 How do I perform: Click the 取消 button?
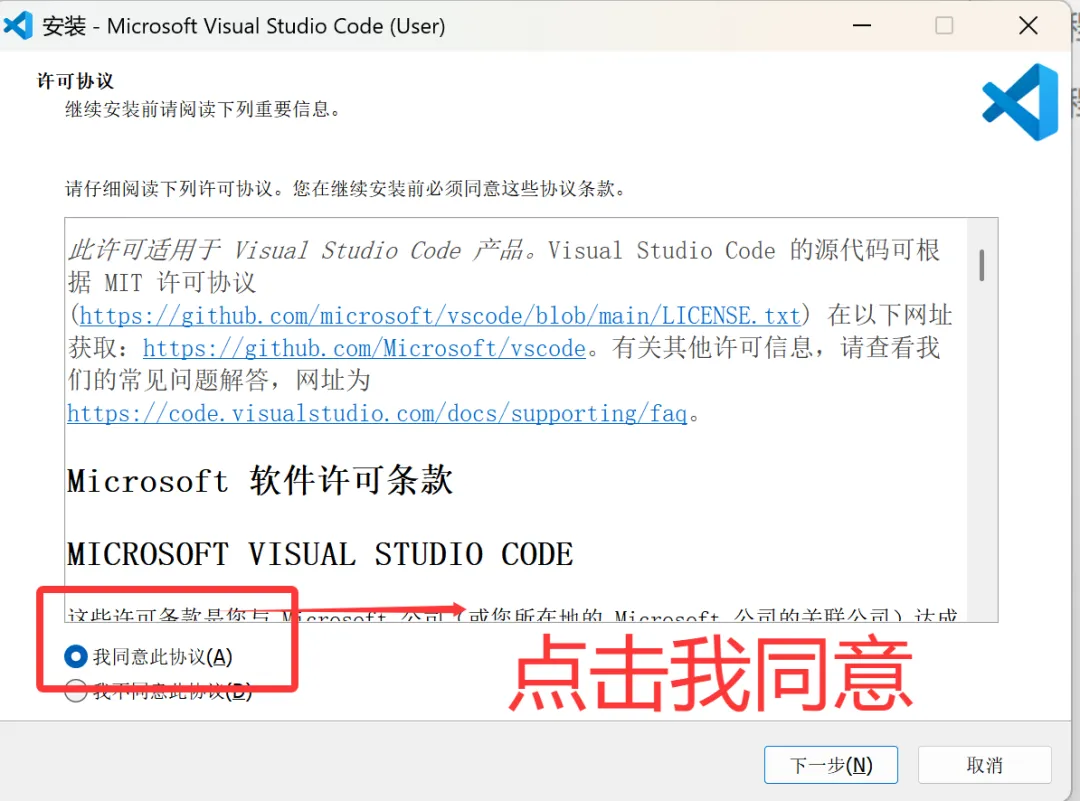[984, 764]
